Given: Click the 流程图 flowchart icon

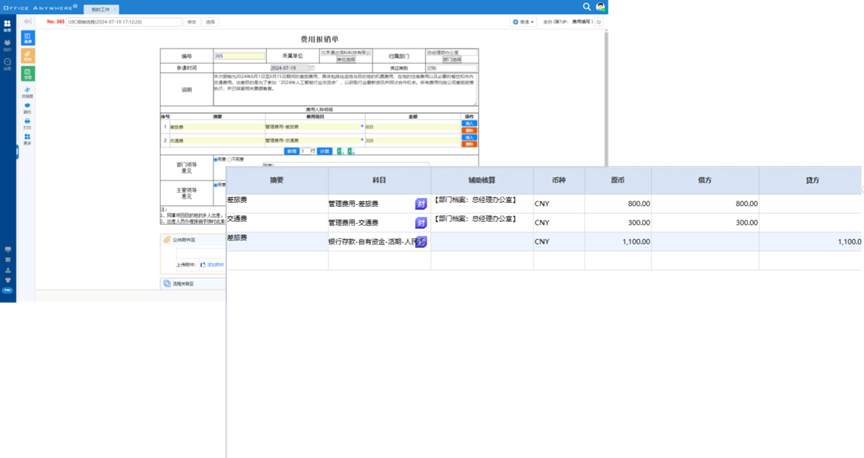Looking at the screenshot, I should [27, 92].
